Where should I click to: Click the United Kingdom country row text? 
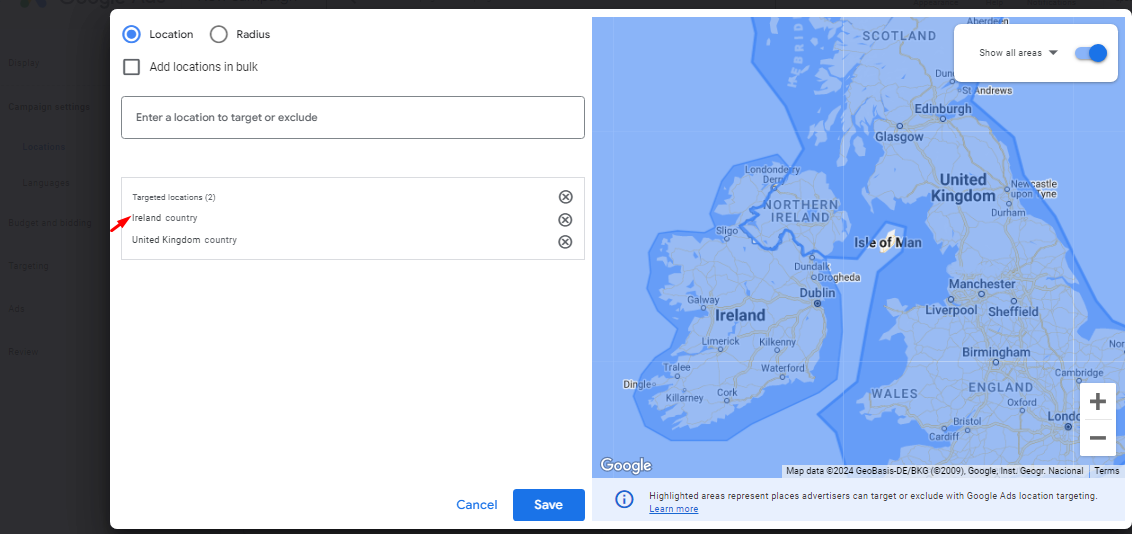pyautogui.click(x=184, y=240)
